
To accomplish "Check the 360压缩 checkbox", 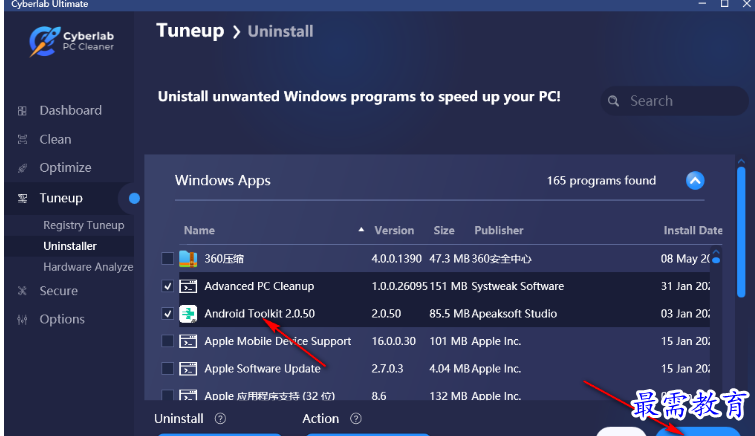I will pyautogui.click(x=167, y=259).
